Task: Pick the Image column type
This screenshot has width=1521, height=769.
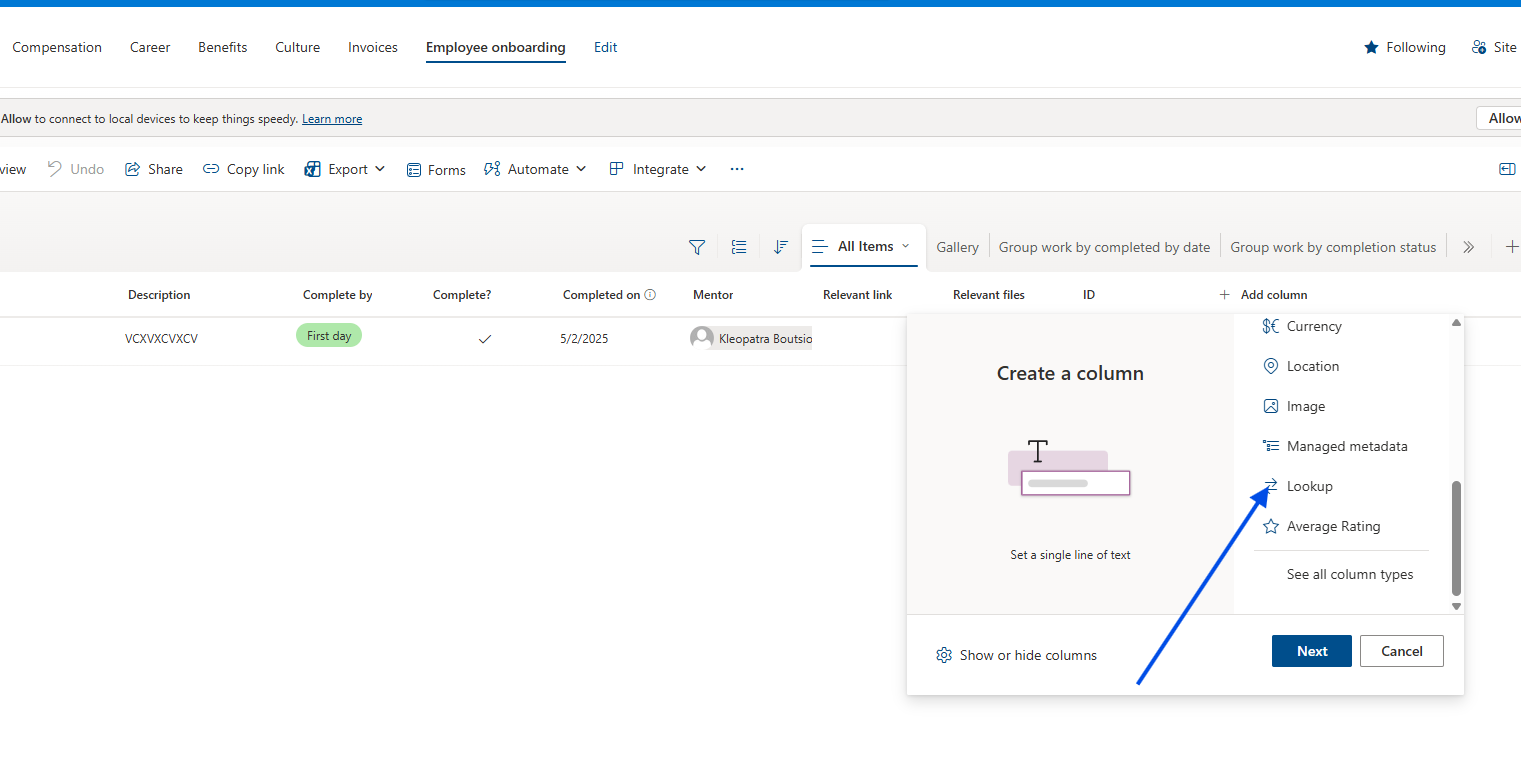Action: (1305, 406)
